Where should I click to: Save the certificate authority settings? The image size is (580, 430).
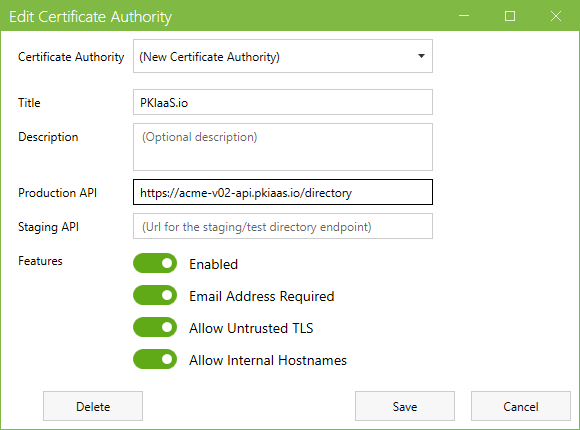click(x=405, y=406)
